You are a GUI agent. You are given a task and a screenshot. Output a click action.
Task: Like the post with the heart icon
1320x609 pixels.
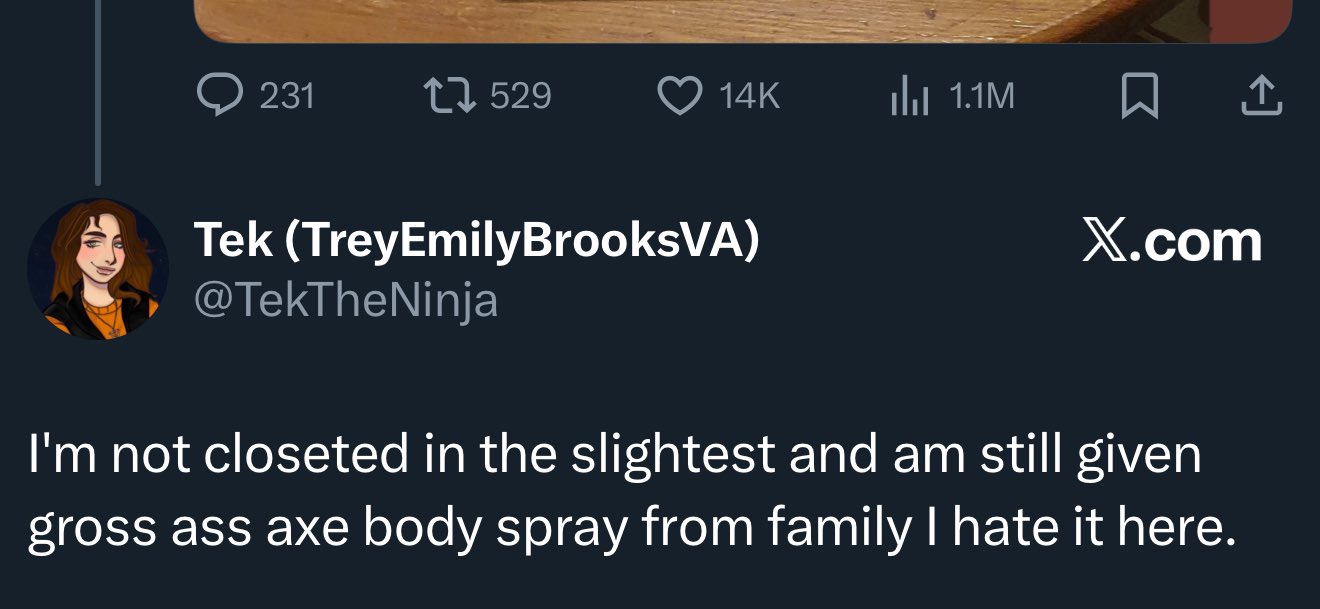tap(678, 96)
